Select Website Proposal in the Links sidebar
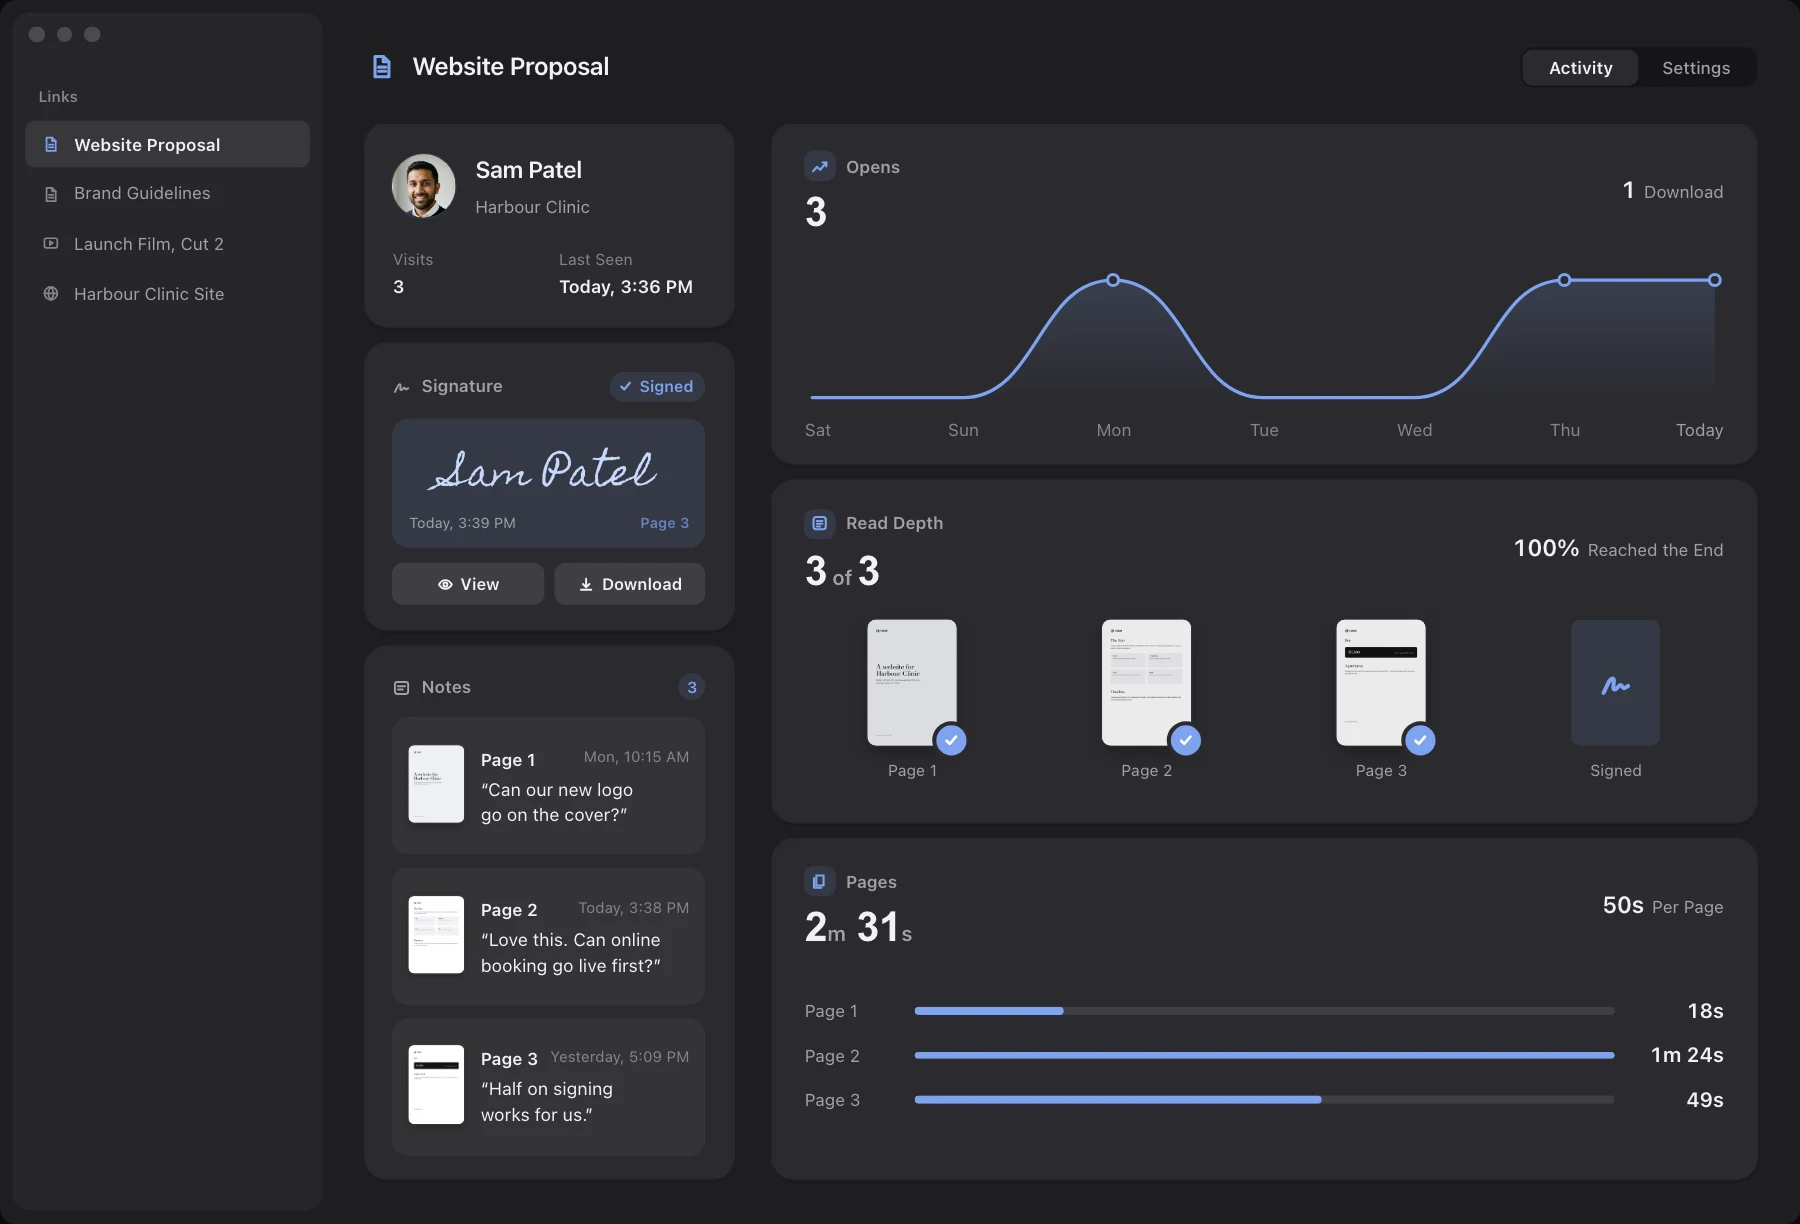The image size is (1800, 1224). [x=167, y=144]
